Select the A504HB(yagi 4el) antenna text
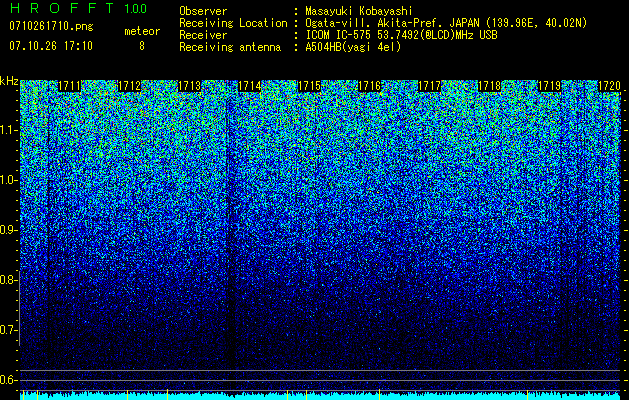Screen dimensions: 629x400 point(353,47)
